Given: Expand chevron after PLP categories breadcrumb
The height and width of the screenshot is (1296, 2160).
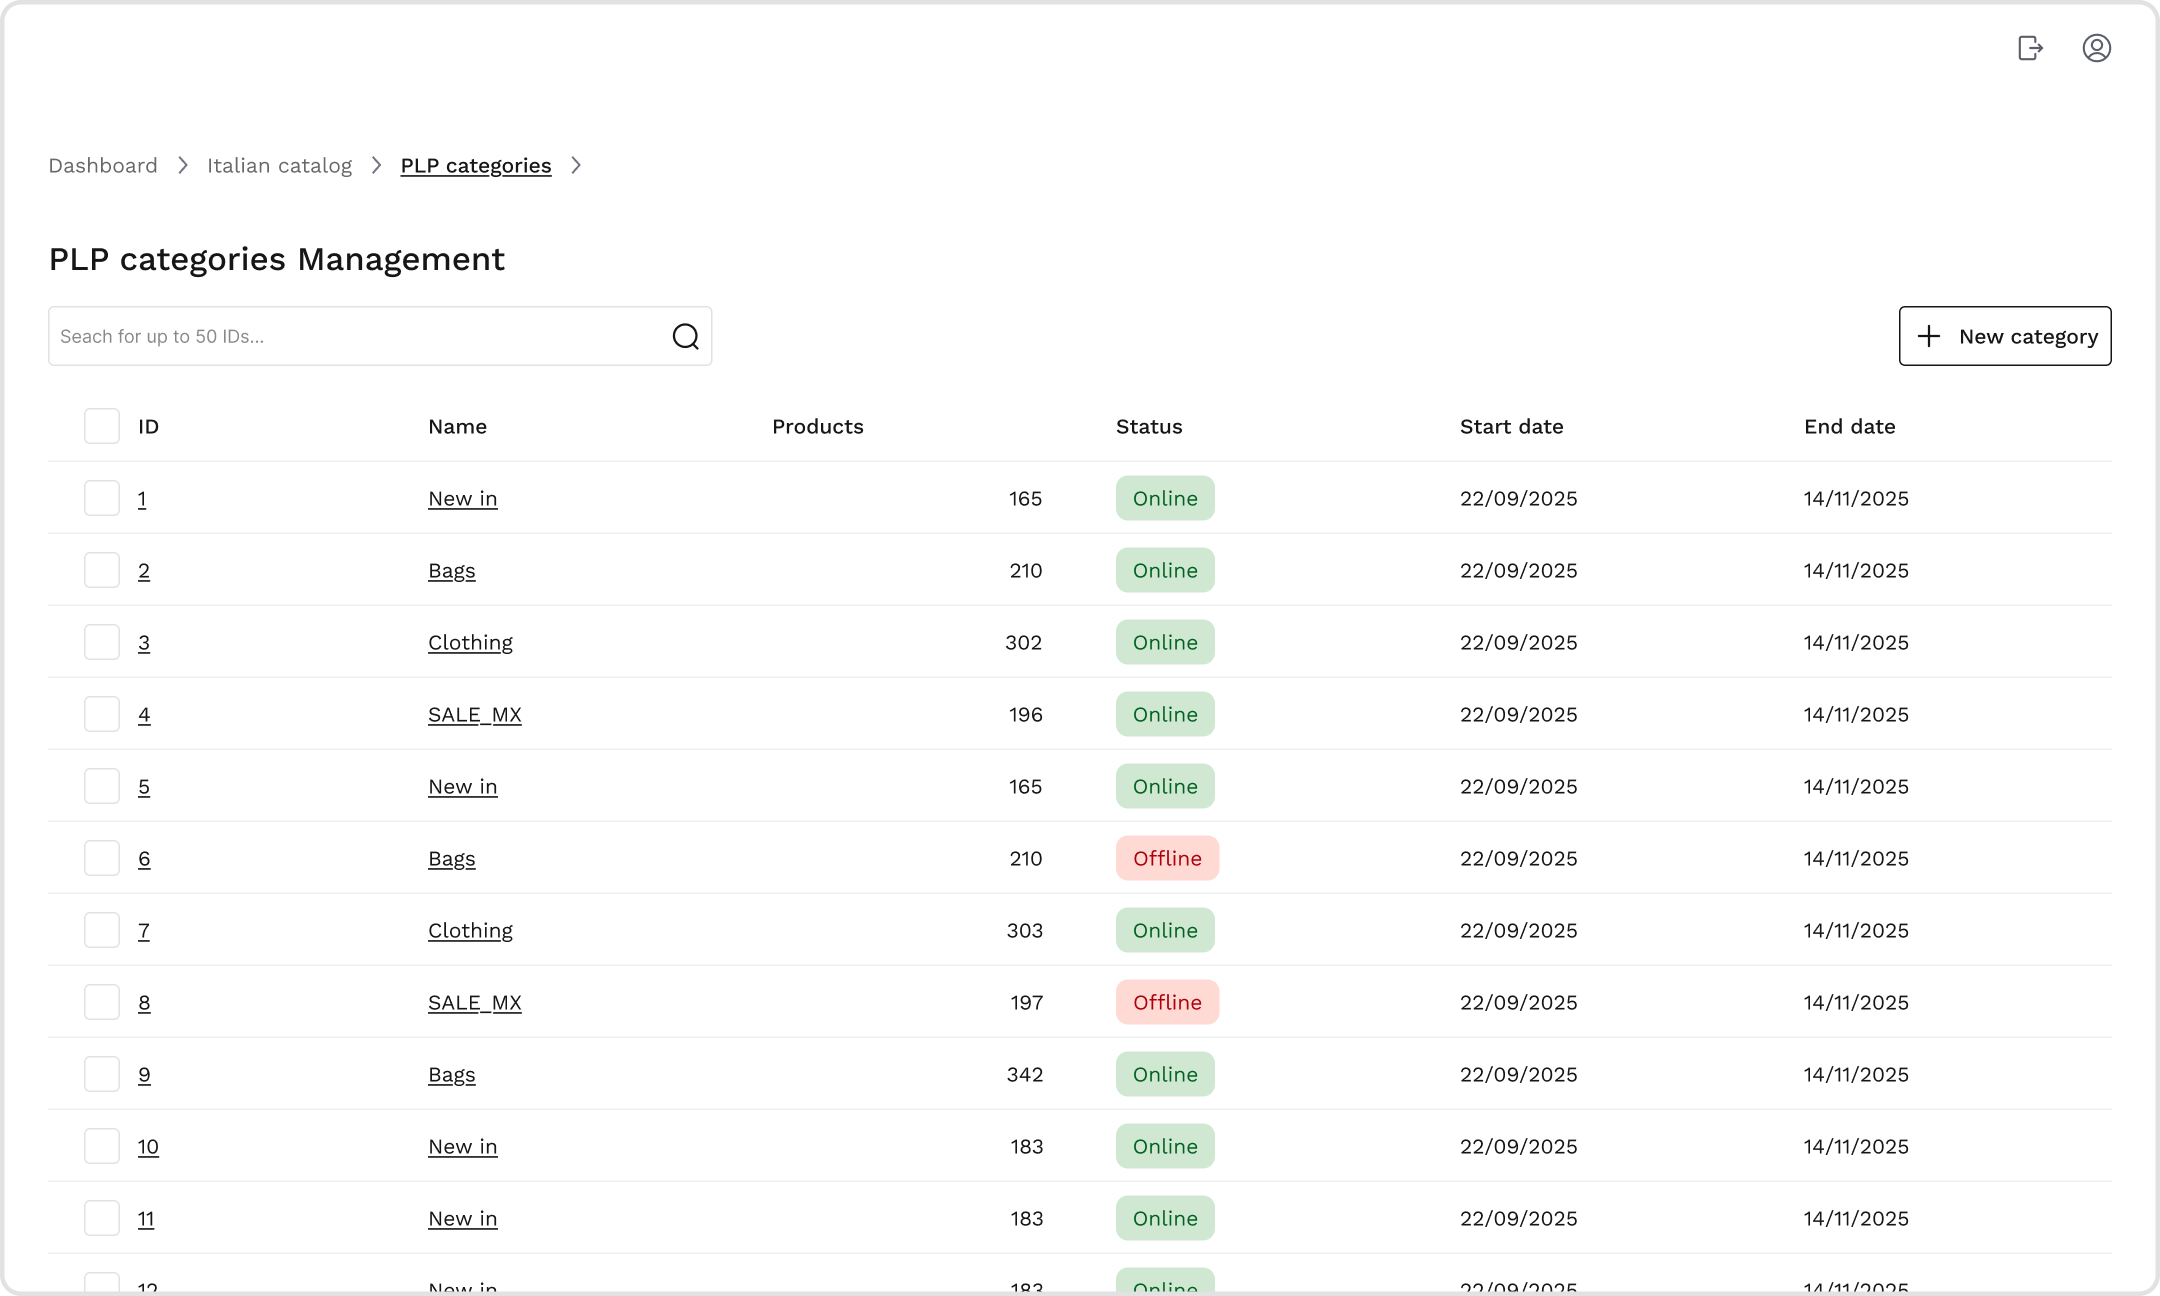Looking at the screenshot, I should [x=576, y=165].
